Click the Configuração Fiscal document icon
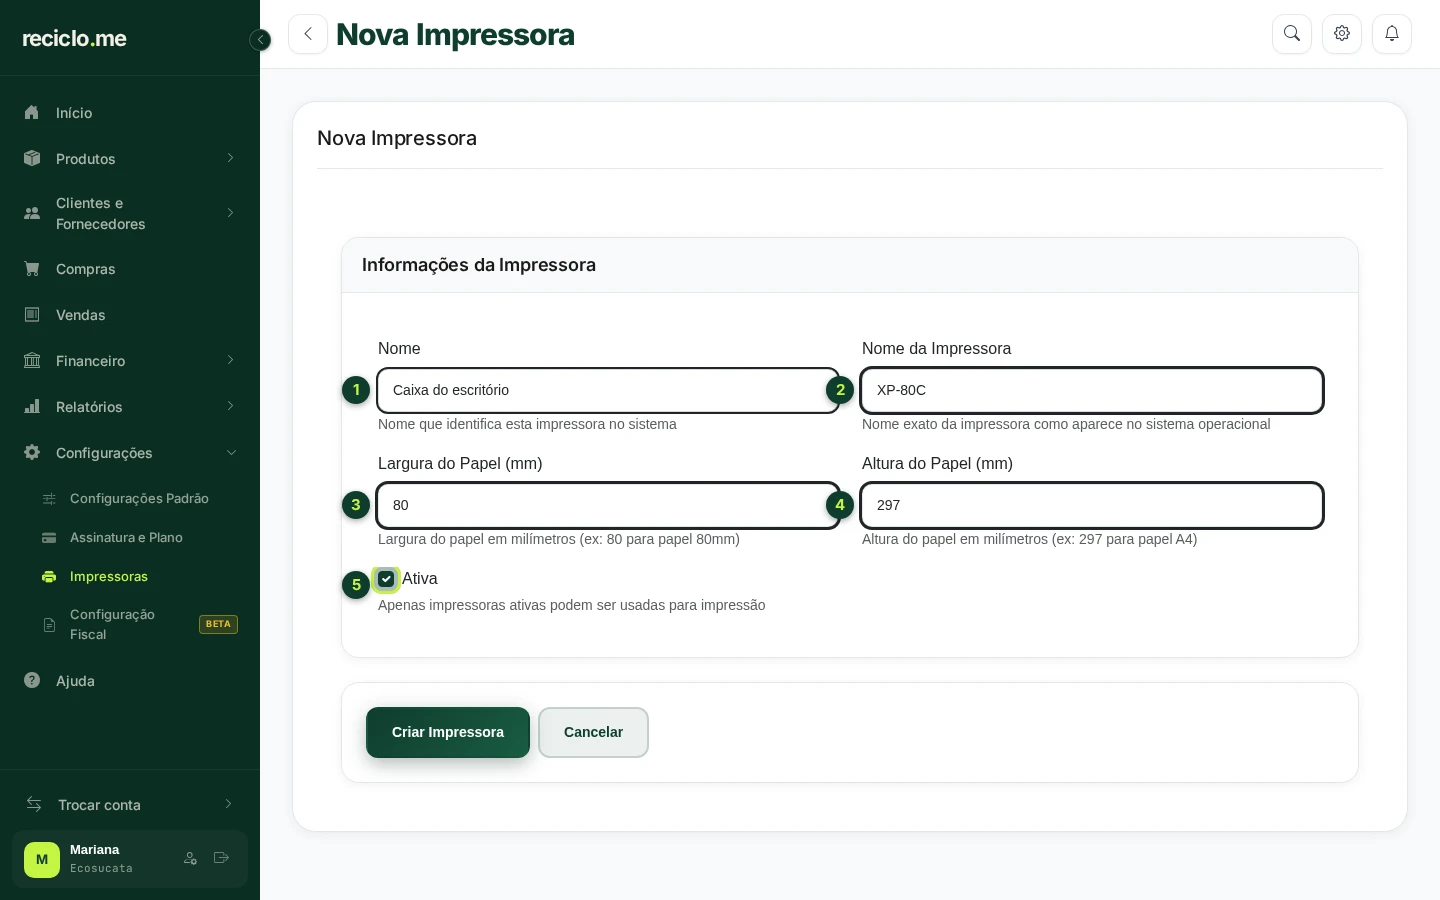This screenshot has width=1440, height=900. tap(49, 624)
